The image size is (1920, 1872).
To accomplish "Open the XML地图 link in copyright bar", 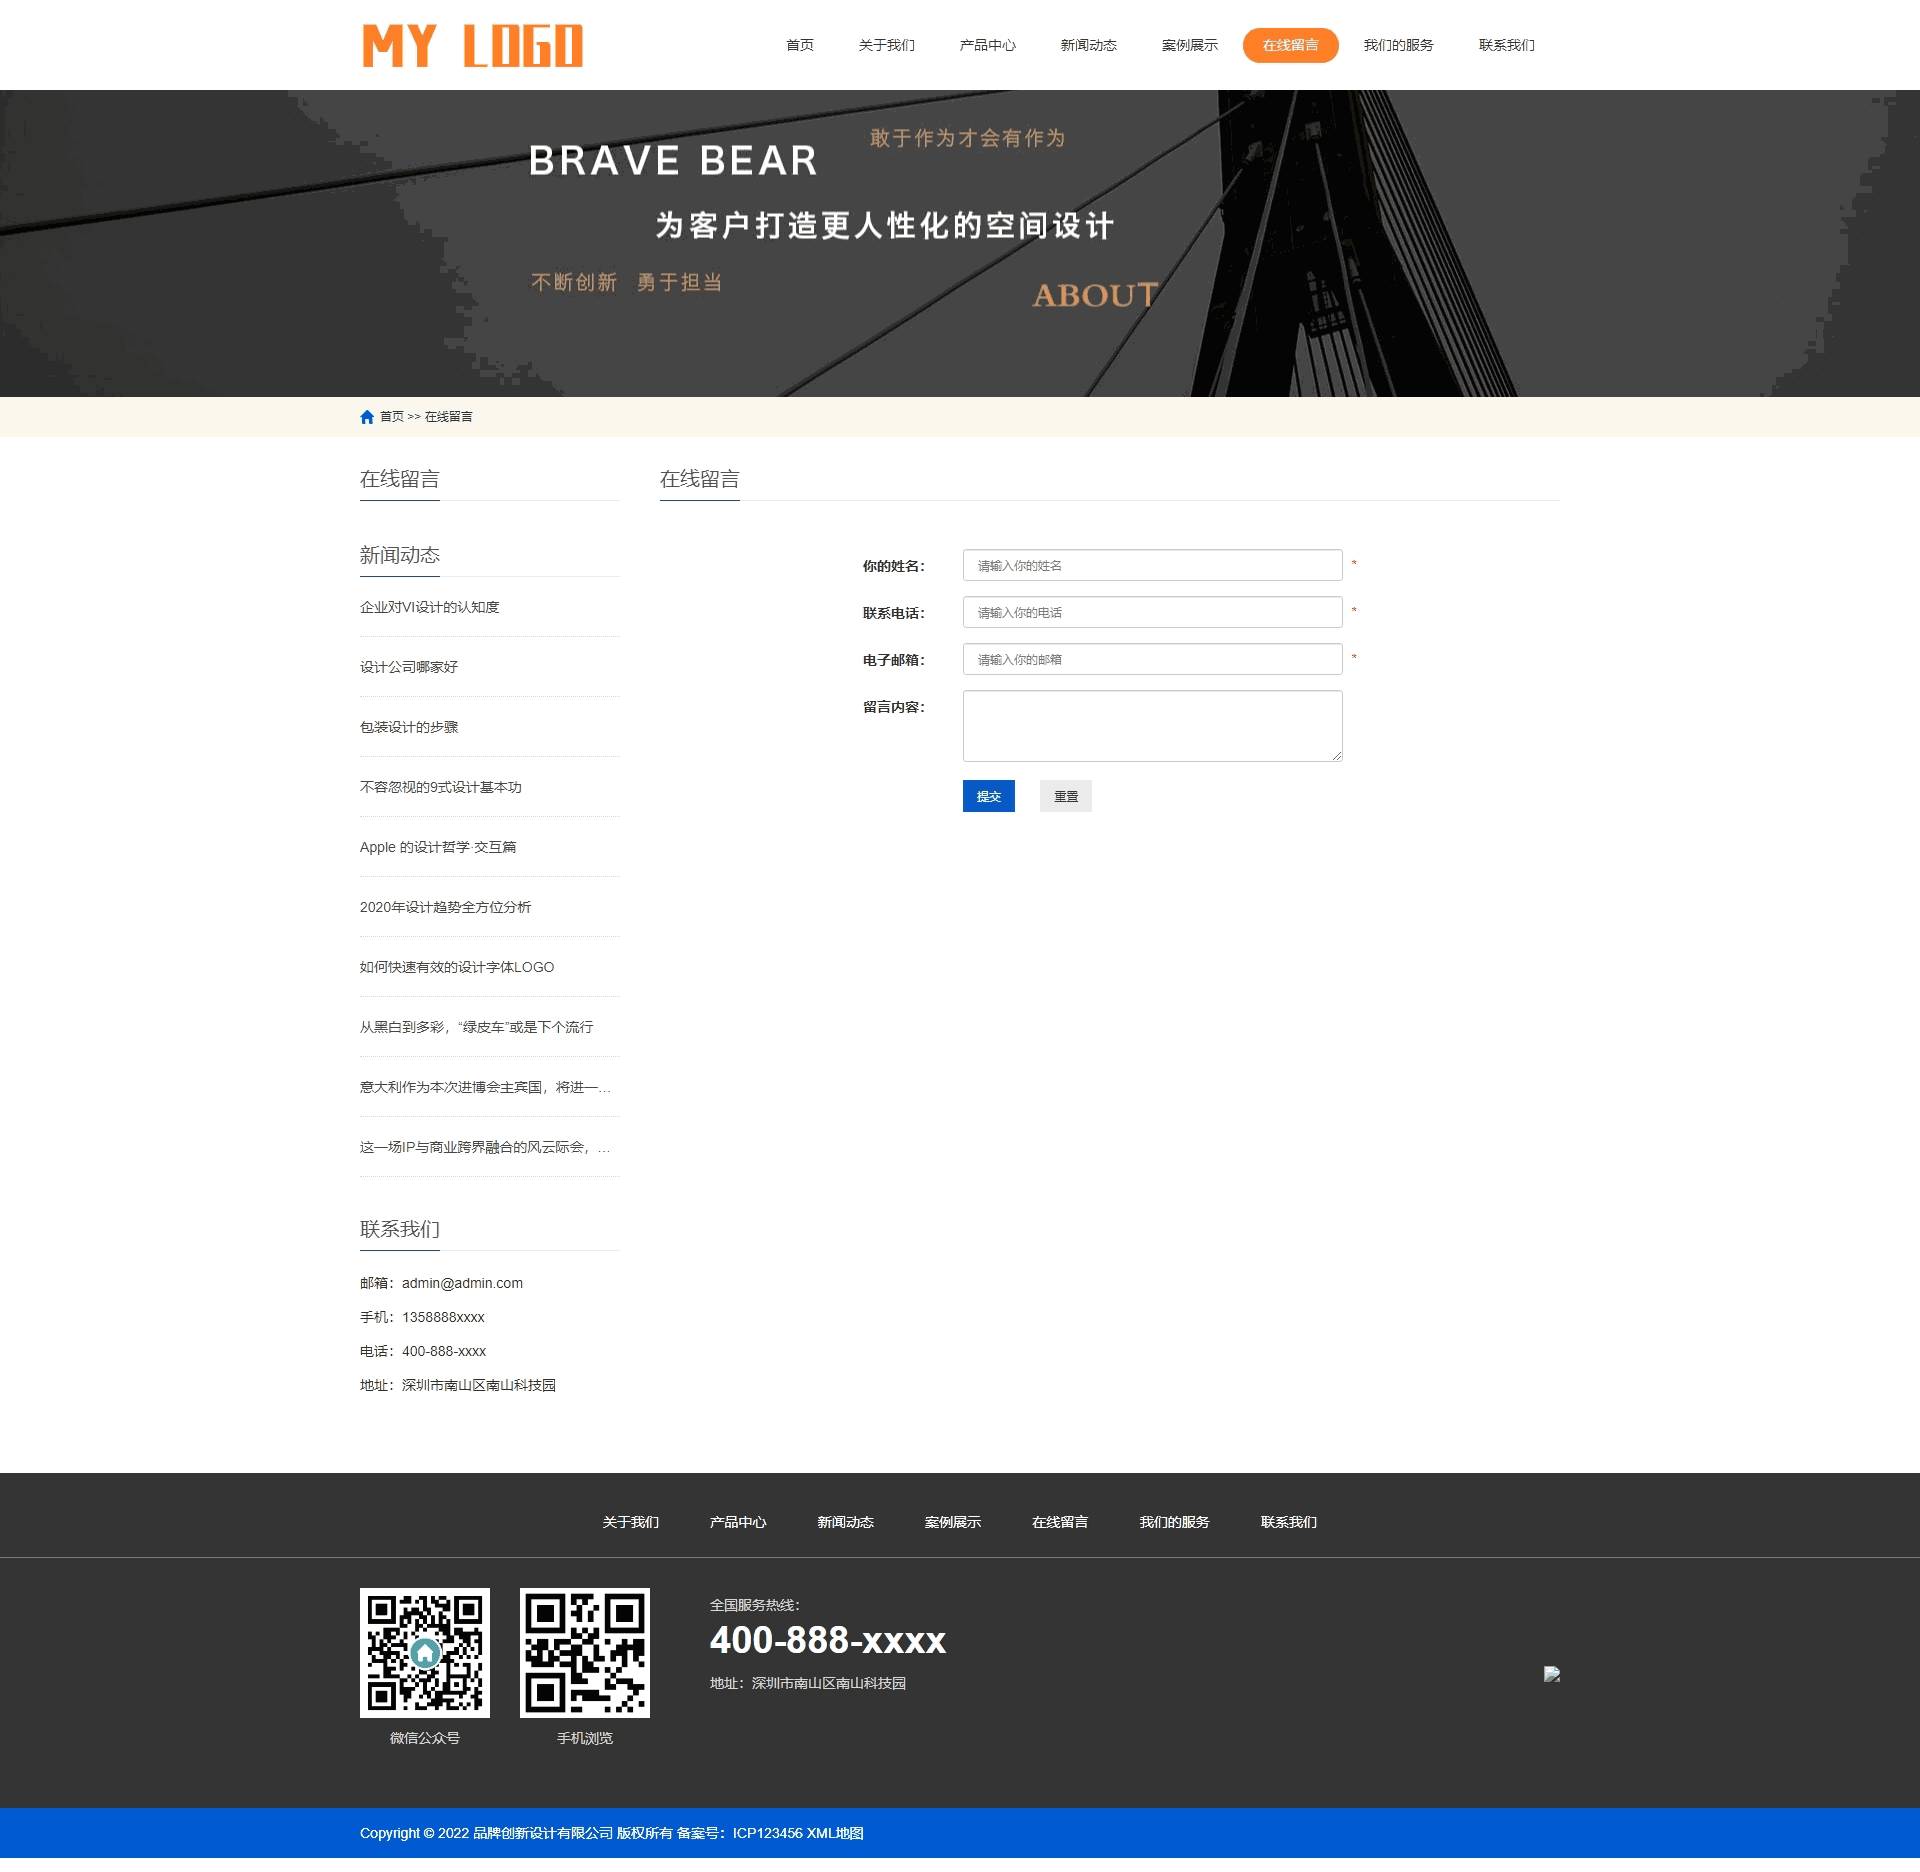I will tap(835, 1833).
